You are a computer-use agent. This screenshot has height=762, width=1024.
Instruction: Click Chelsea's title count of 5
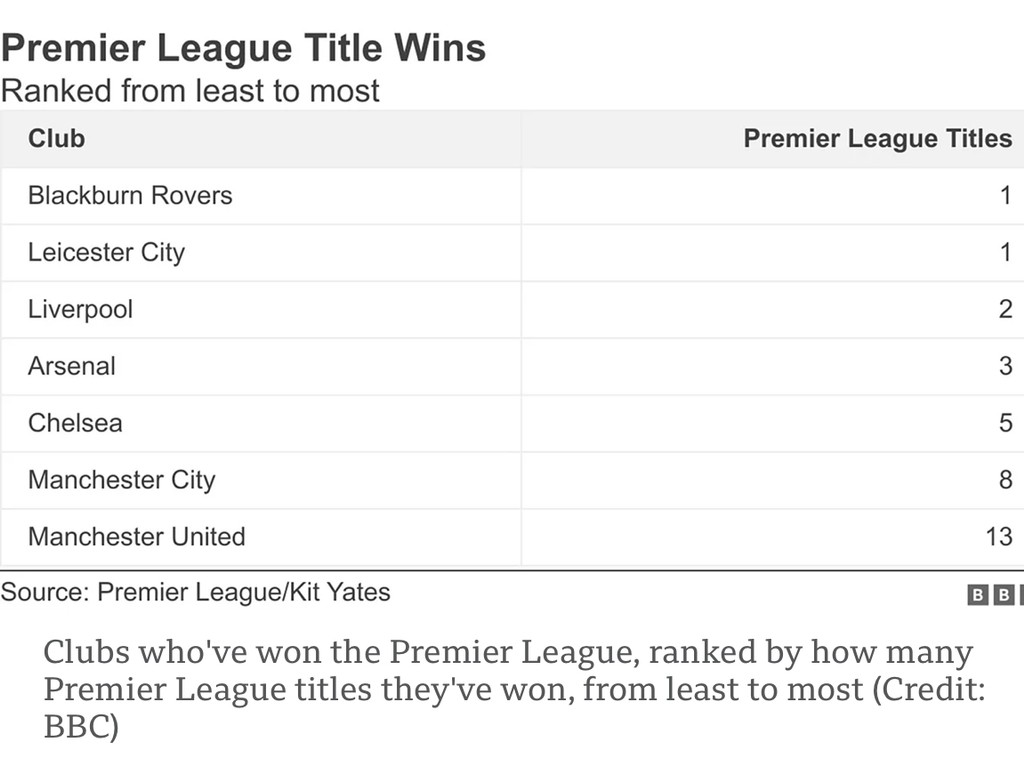(x=1005, y=423)
